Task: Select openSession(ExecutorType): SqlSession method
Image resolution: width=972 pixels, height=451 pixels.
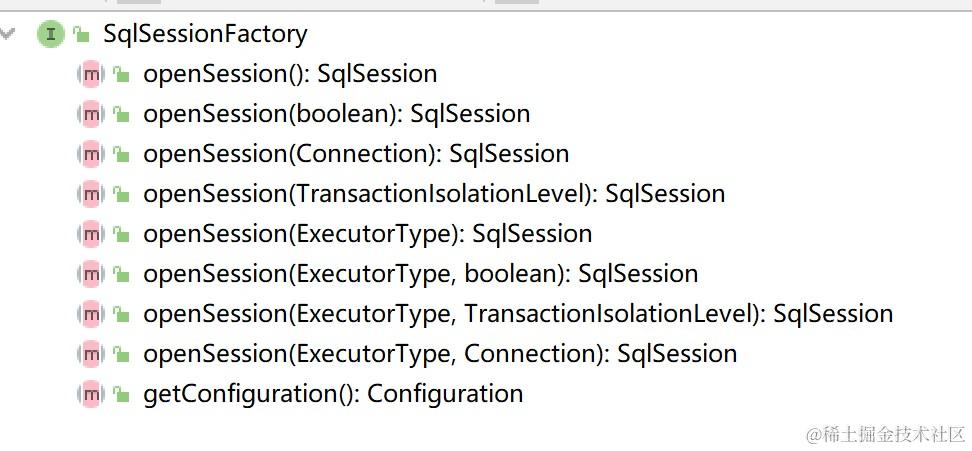Action: [x=367, y=234]
